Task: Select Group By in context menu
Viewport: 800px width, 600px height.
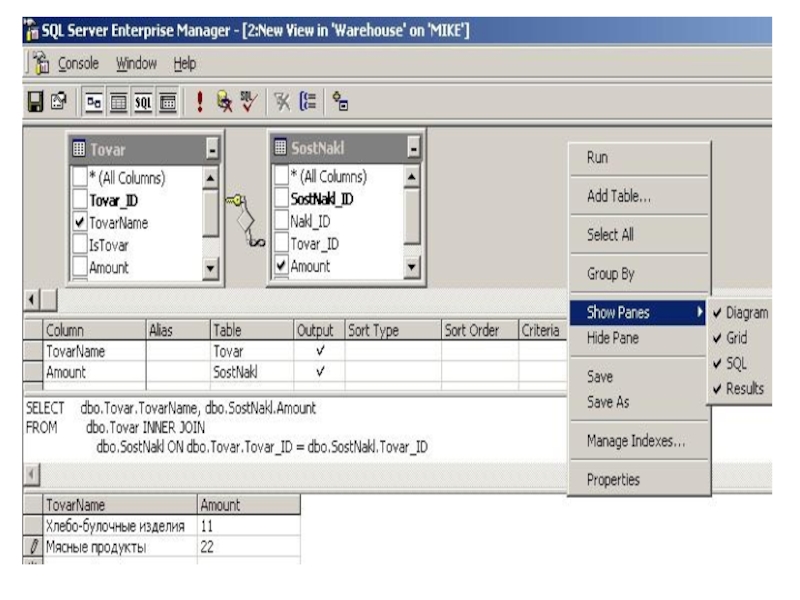Action: 611,274
